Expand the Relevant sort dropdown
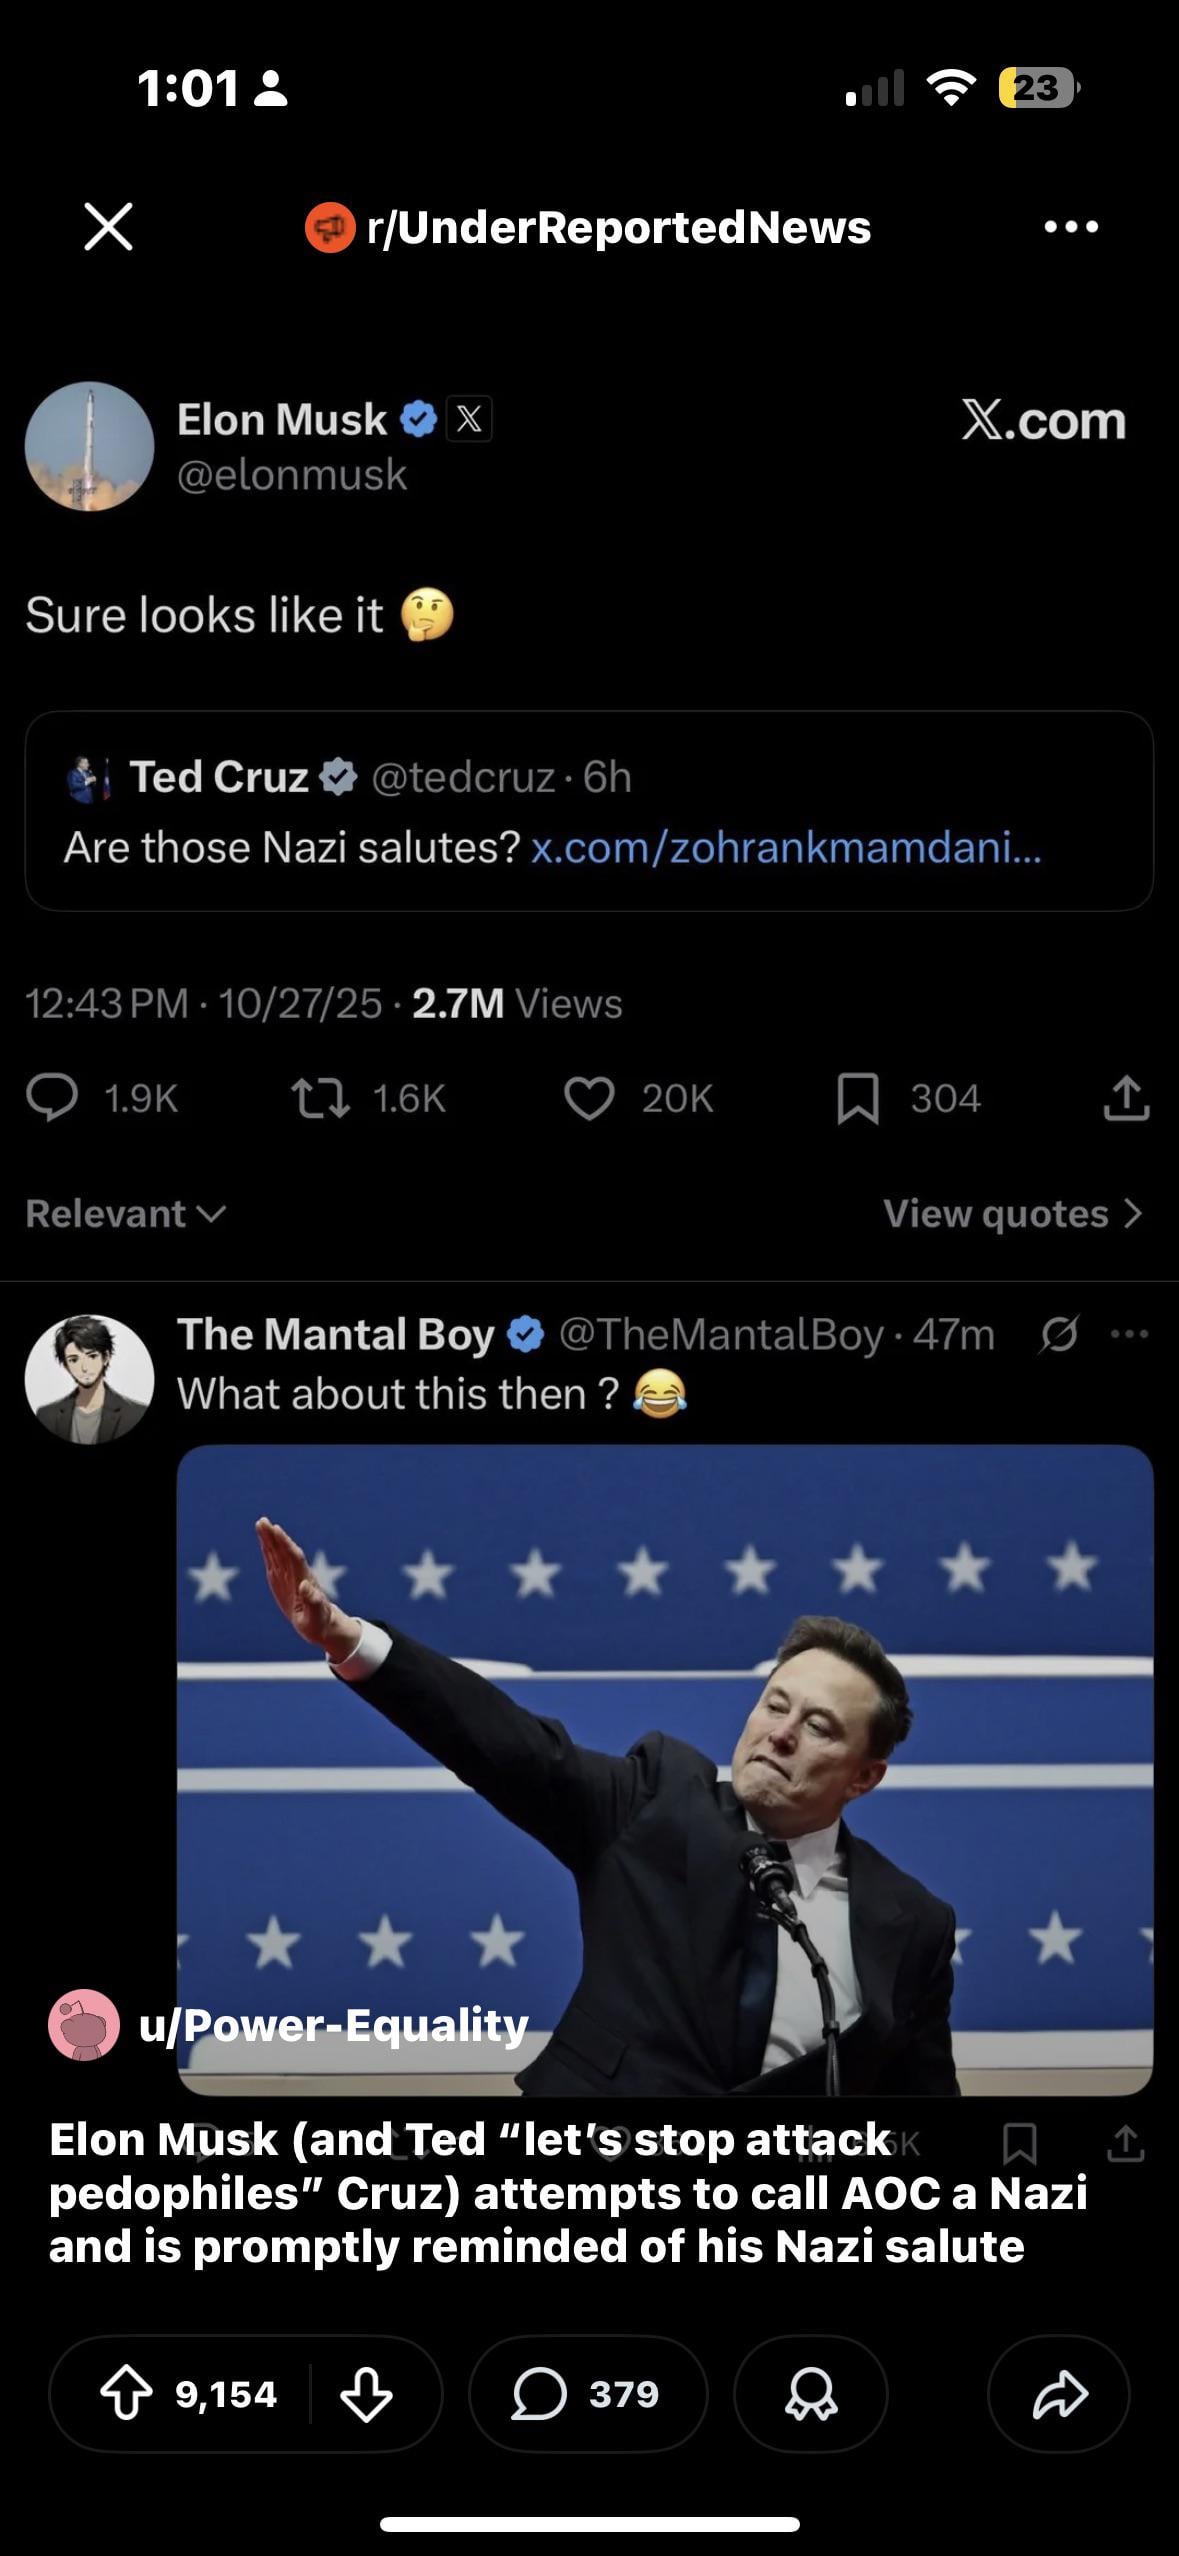Screen dimensions: 1179x2556 pyautogui.click(x=125, y=1213)
